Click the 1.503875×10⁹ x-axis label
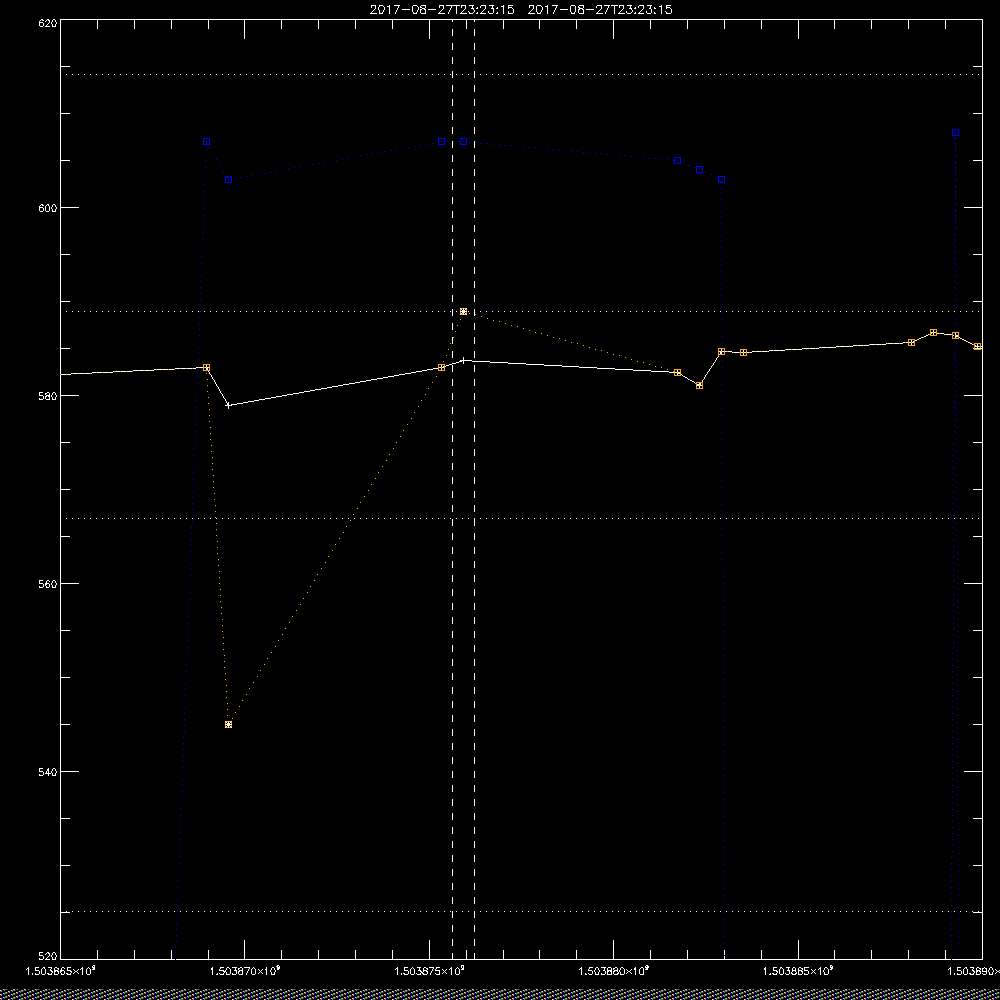 click(x=429, y=971)
